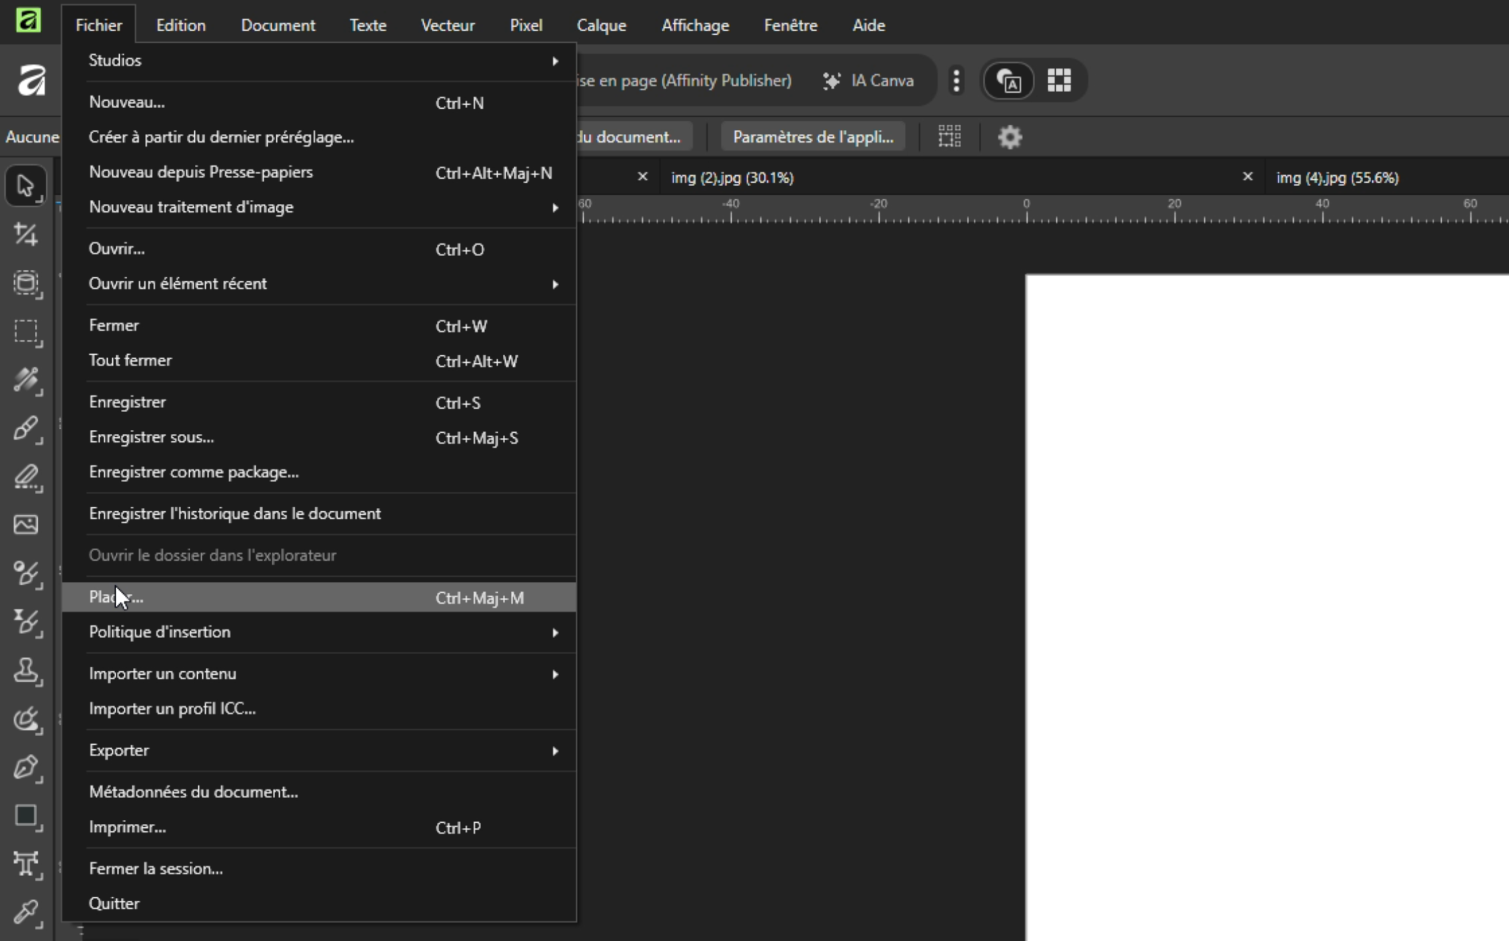Open the gear settings icon

coord(1010,137)
